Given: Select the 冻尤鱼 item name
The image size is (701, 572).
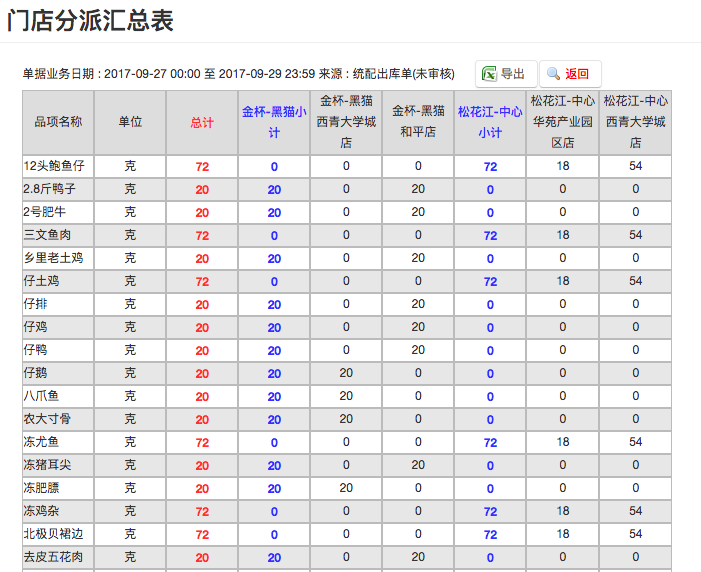Looking at the screenshot, I should 41,442.
